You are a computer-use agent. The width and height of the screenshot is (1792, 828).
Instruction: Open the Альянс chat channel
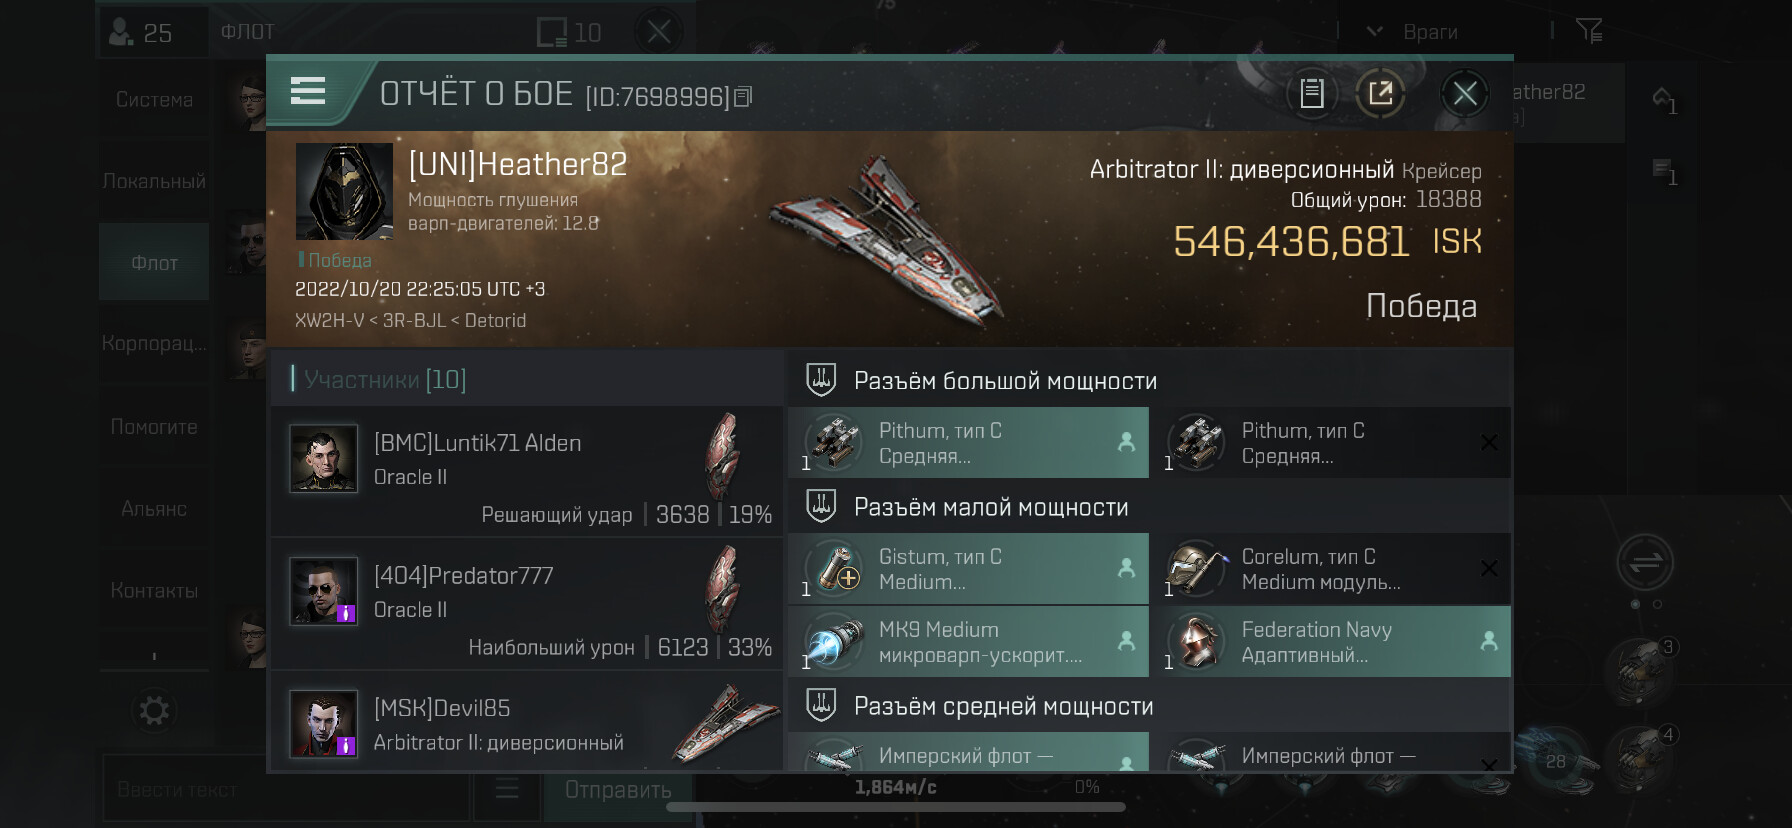click(154, 509)
